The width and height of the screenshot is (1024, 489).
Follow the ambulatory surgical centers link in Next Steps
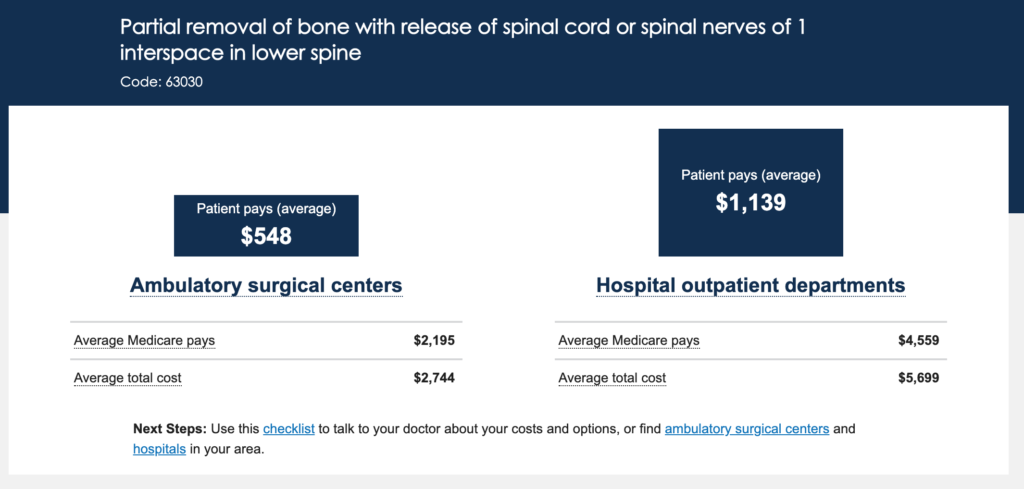coord(746,429)
